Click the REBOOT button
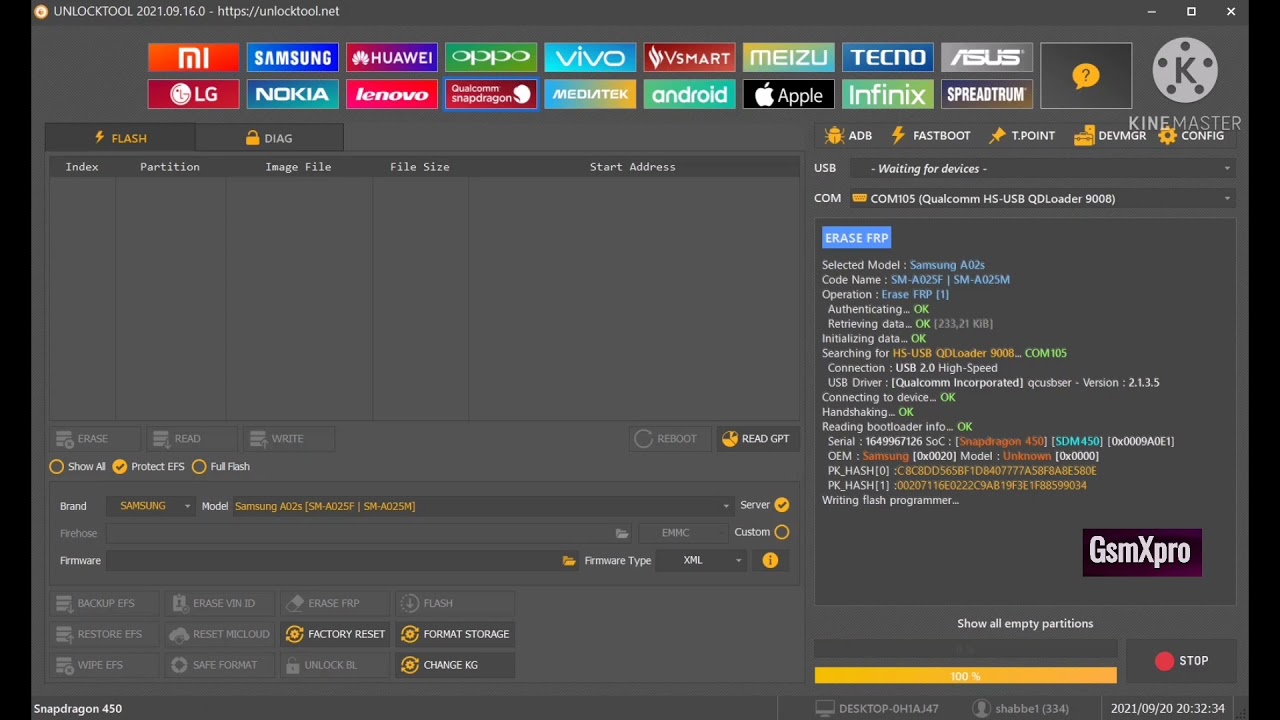This screenshot has width=1280, height=720. coord(669,439)
